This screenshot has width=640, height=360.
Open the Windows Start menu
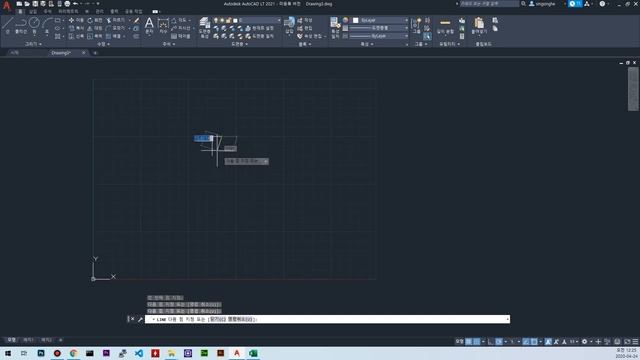8,353
